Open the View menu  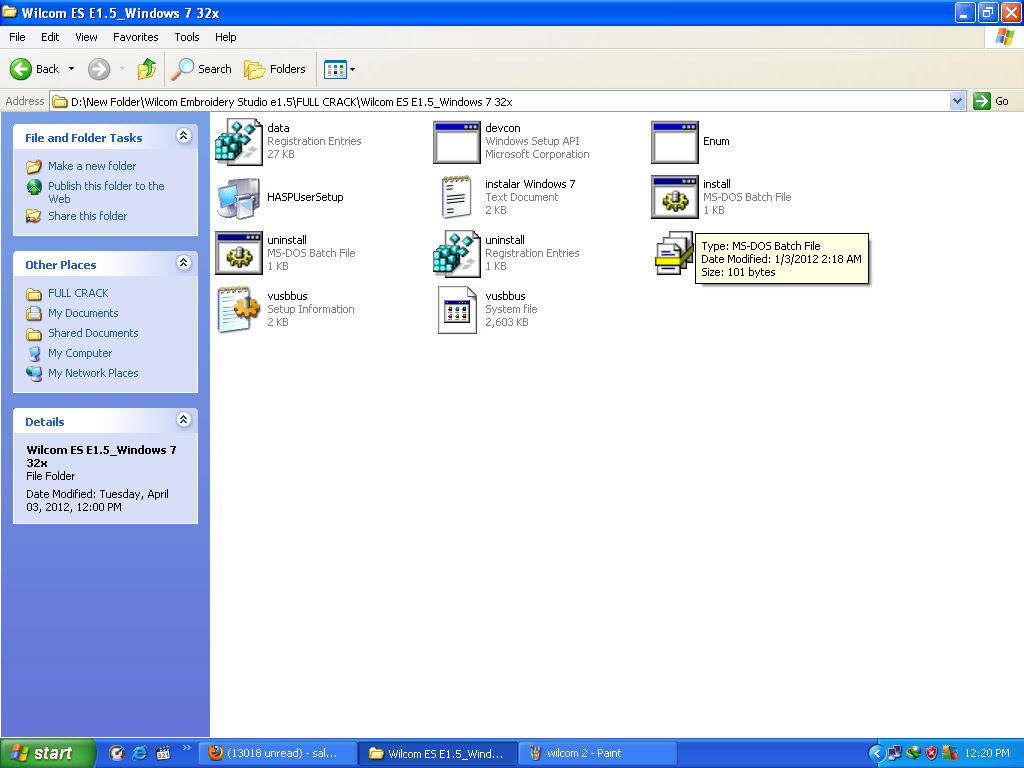[x=86, y=37]
